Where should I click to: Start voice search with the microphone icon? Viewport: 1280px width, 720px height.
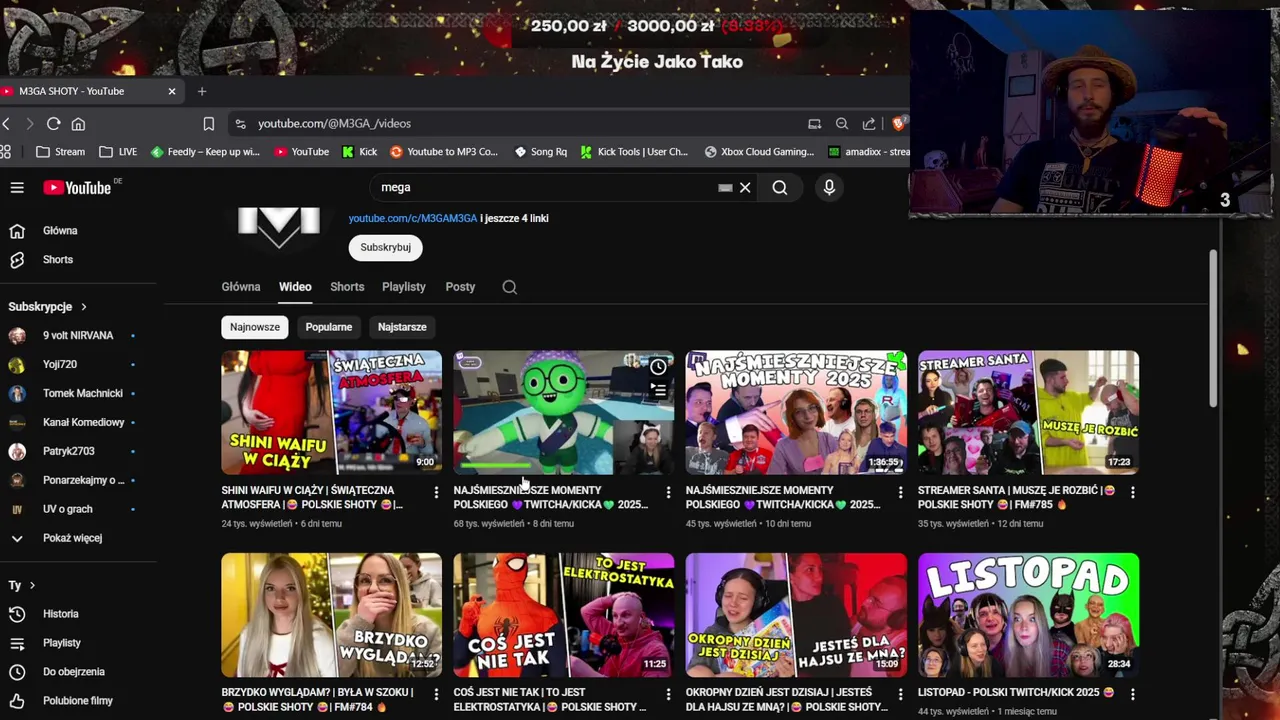point(829,187)
